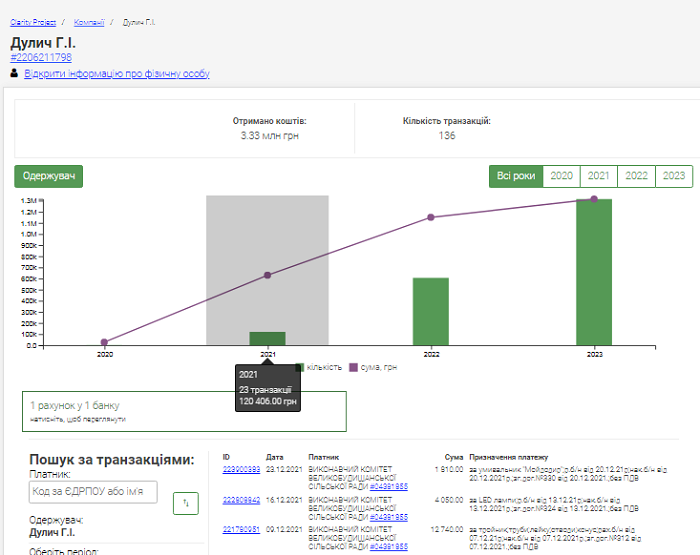Screen dimensions: 700x555
Task: Open transaction ID 222809942
Action: 241,499
